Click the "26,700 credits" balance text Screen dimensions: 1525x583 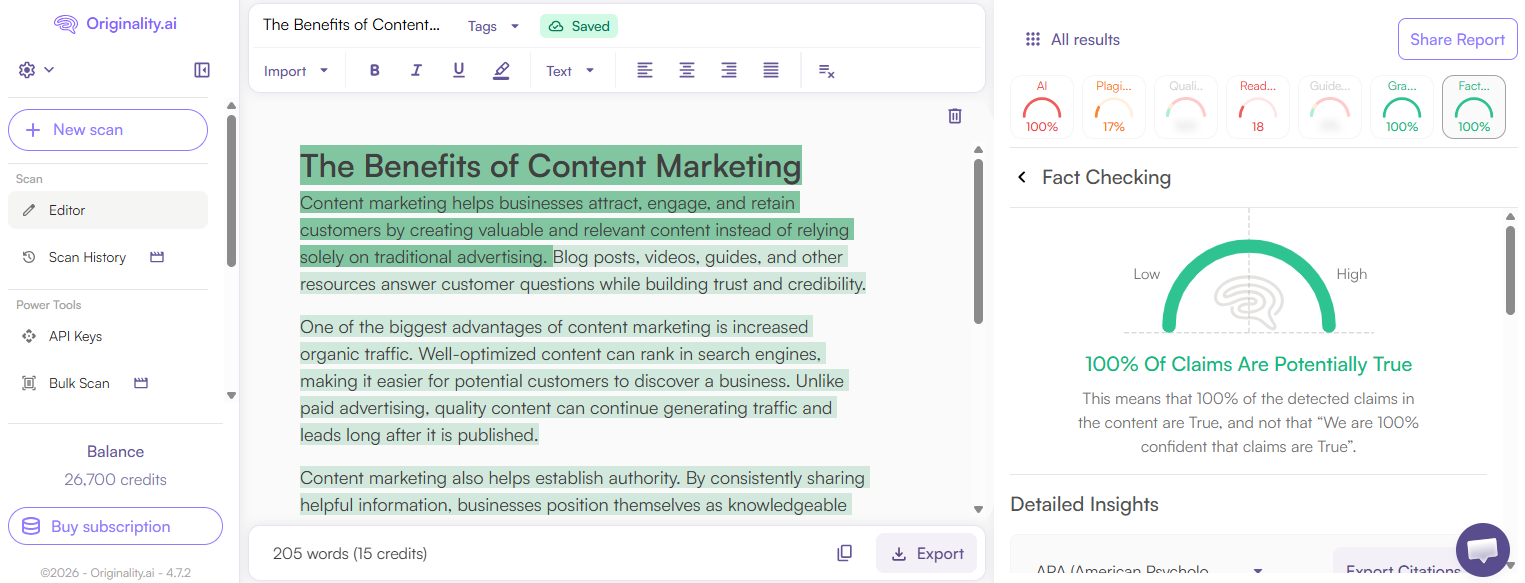pos(115,480)
